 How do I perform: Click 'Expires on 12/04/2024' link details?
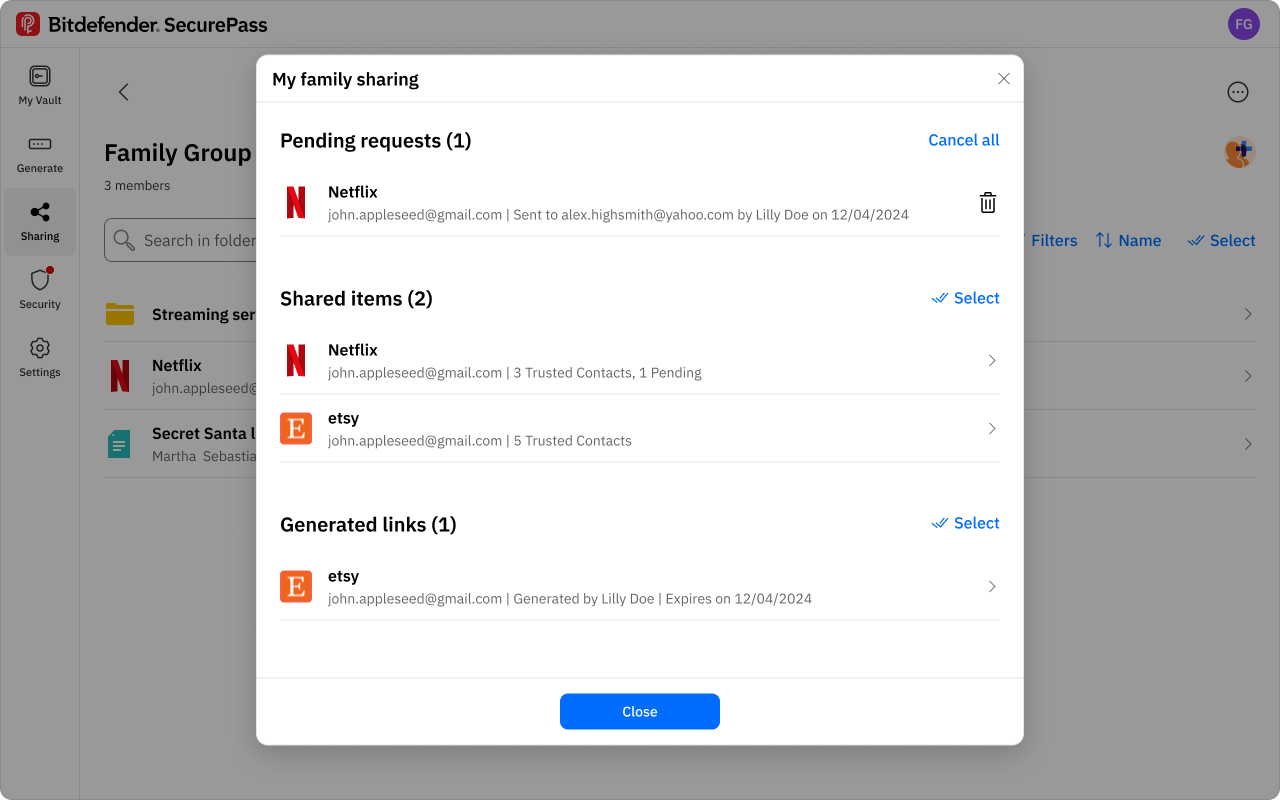pyautogui.click(x=739, y=599)
